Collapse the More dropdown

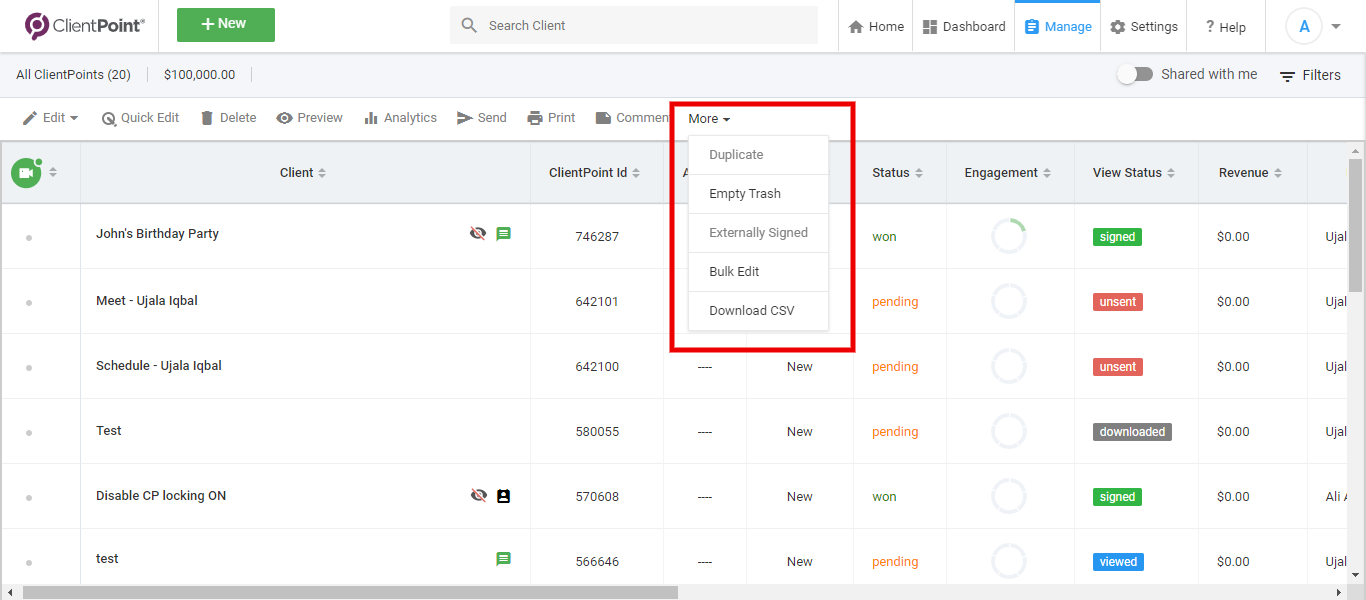[x=709, y=119]
